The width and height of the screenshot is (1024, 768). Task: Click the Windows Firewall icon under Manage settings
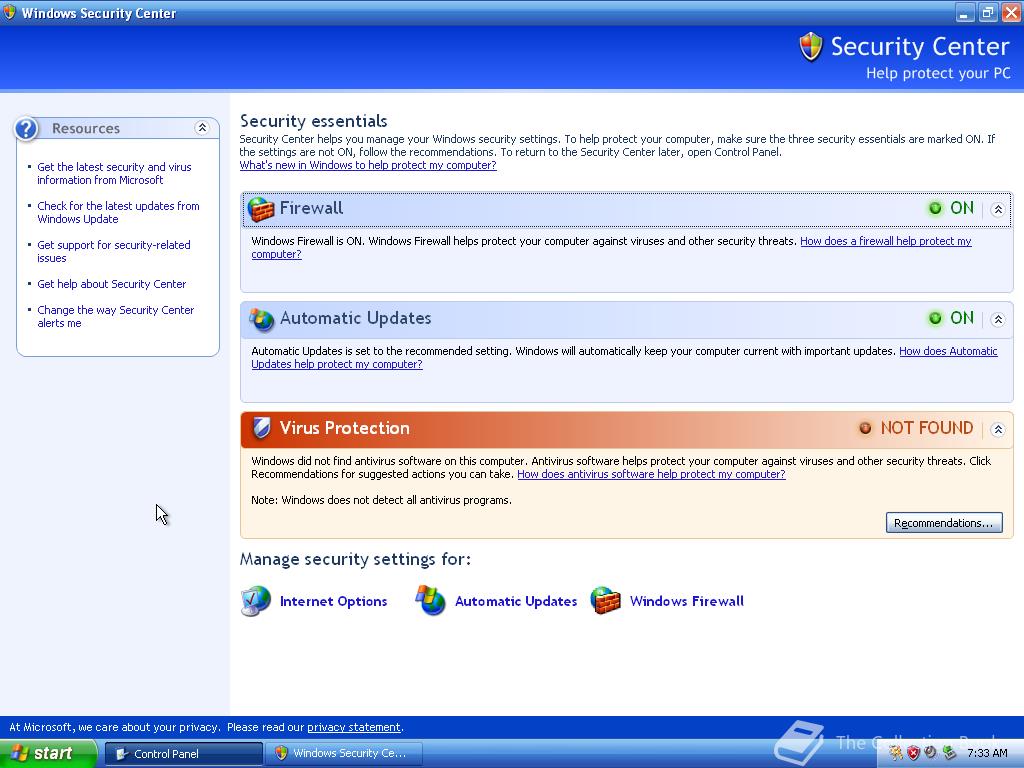click(x=605, y=601)
